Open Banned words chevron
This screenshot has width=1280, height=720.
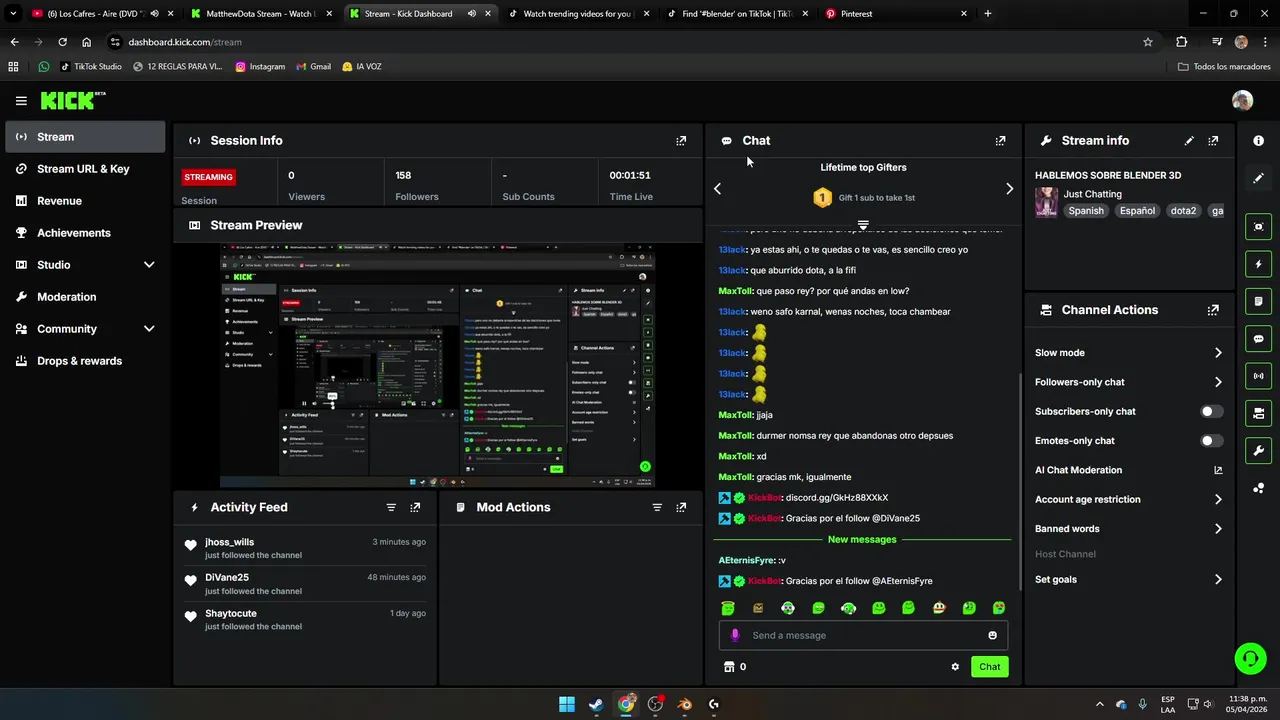[x=1218, y=529]
